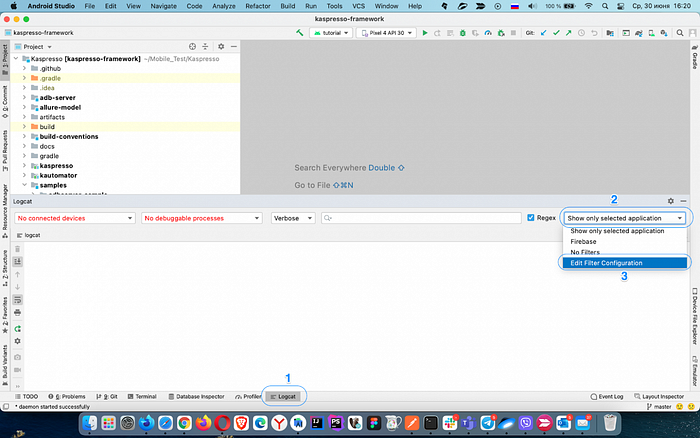
Task: Open Event Log in status bar
Action: point(607,396)
